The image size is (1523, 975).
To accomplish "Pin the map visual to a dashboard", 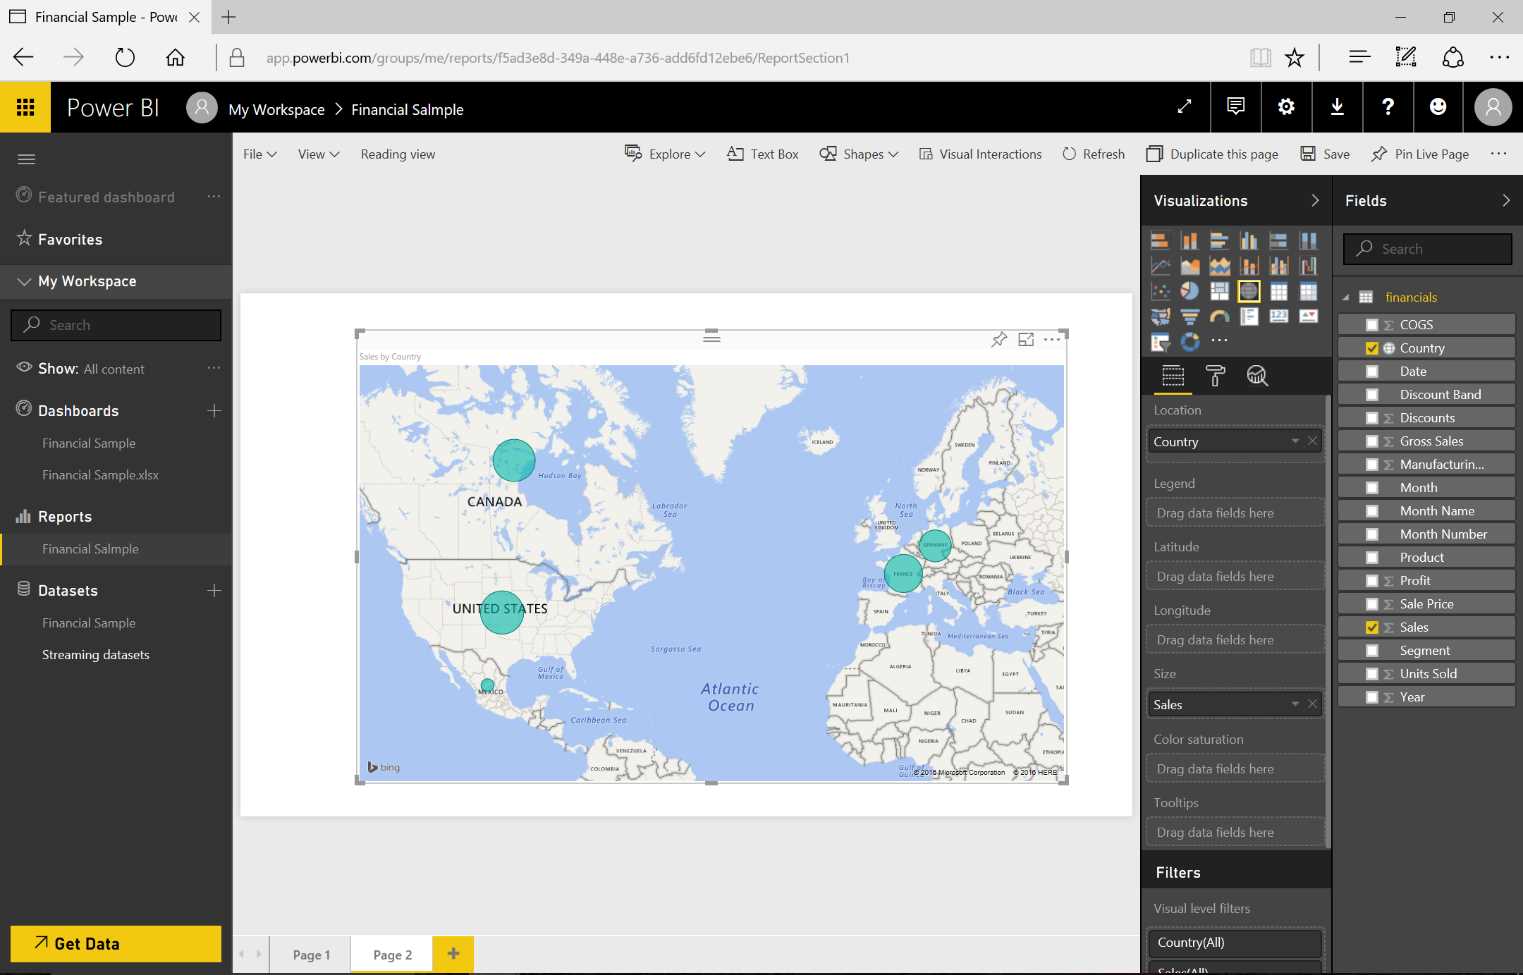I will 998,340.
